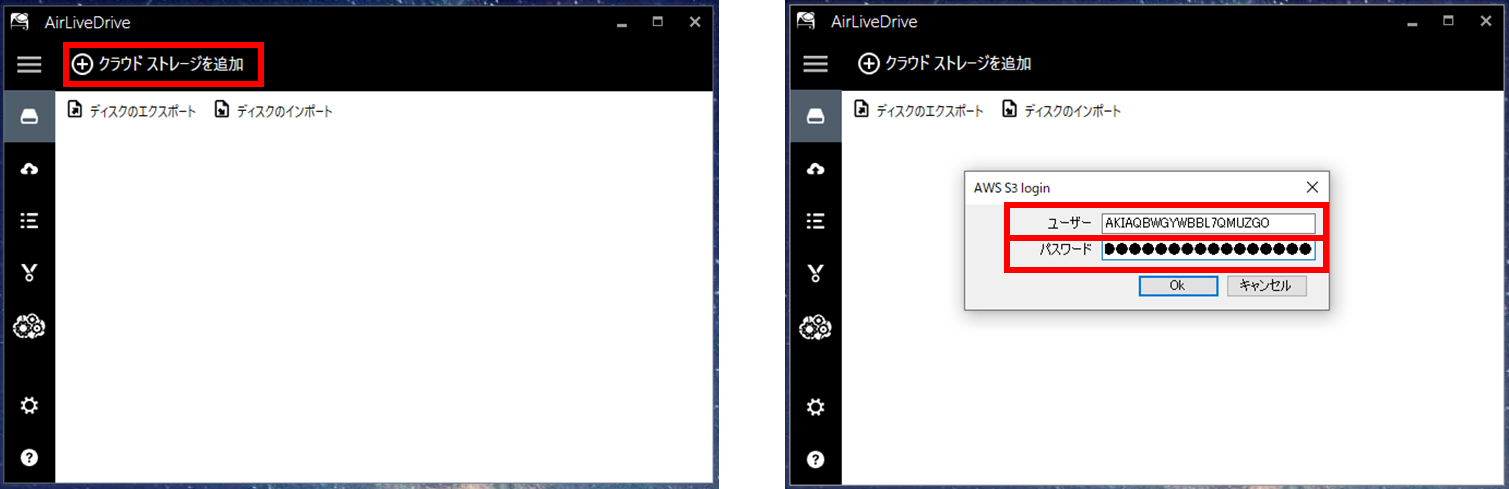The image size is (1509, 489).
Task: Open cloud upload sidebar icon in left window
Action: pyautogui.click(x=29, y=169)
